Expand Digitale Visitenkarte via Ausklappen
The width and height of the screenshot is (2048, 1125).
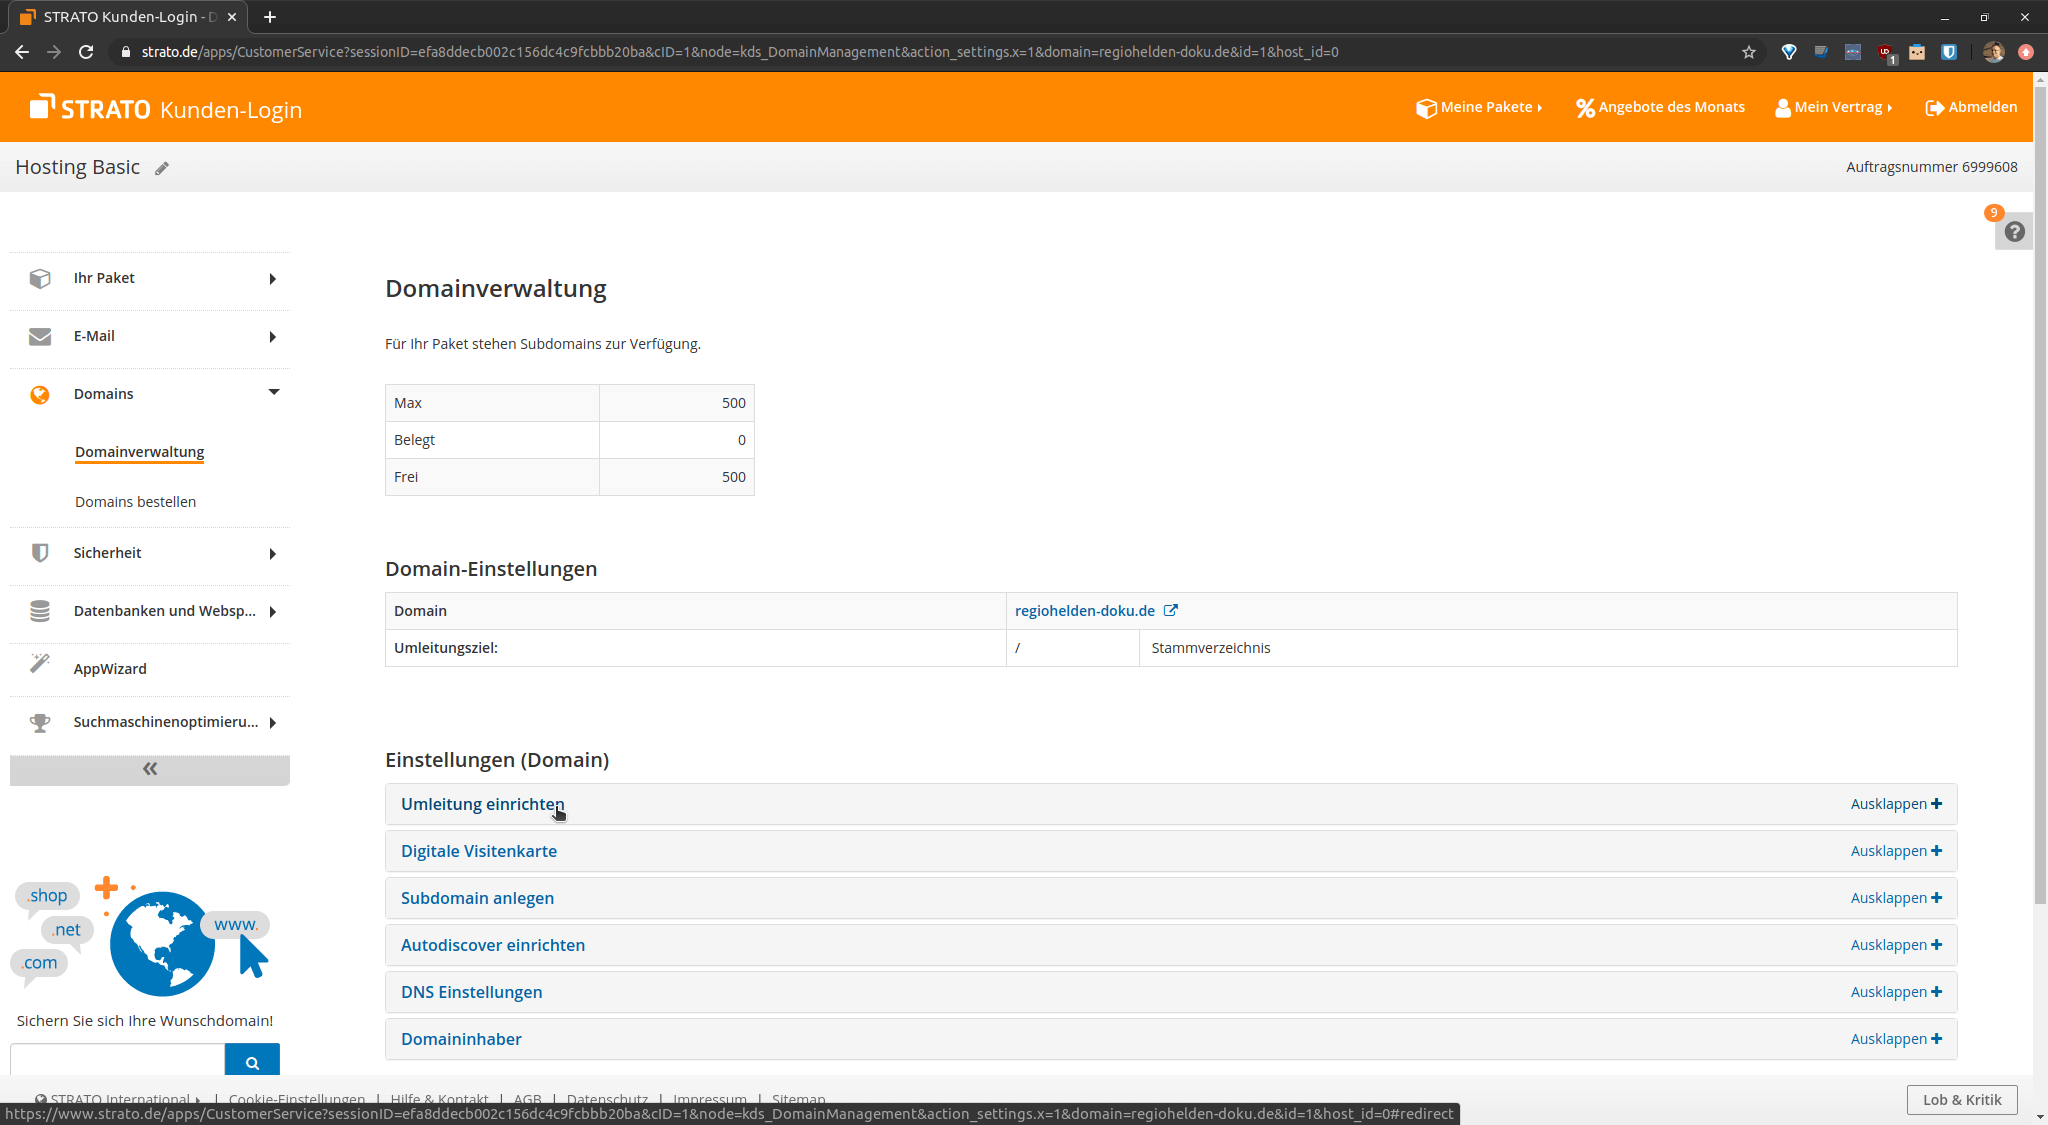click(x=1896, y=851)
